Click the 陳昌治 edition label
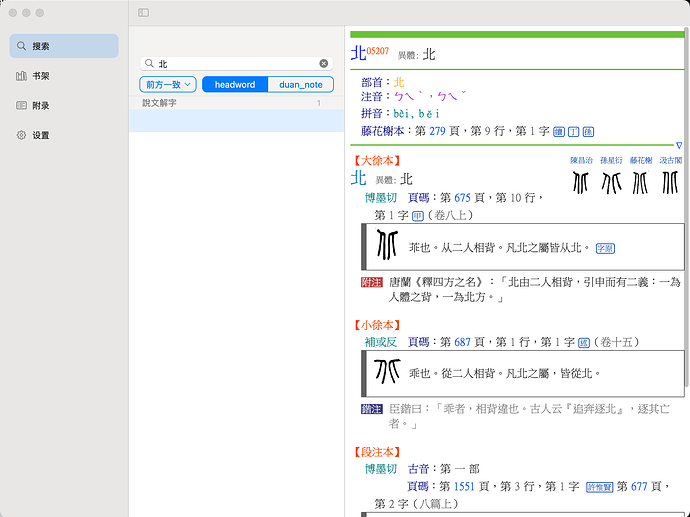The height and width of the screenshot is (517, 690). point(581,160)
